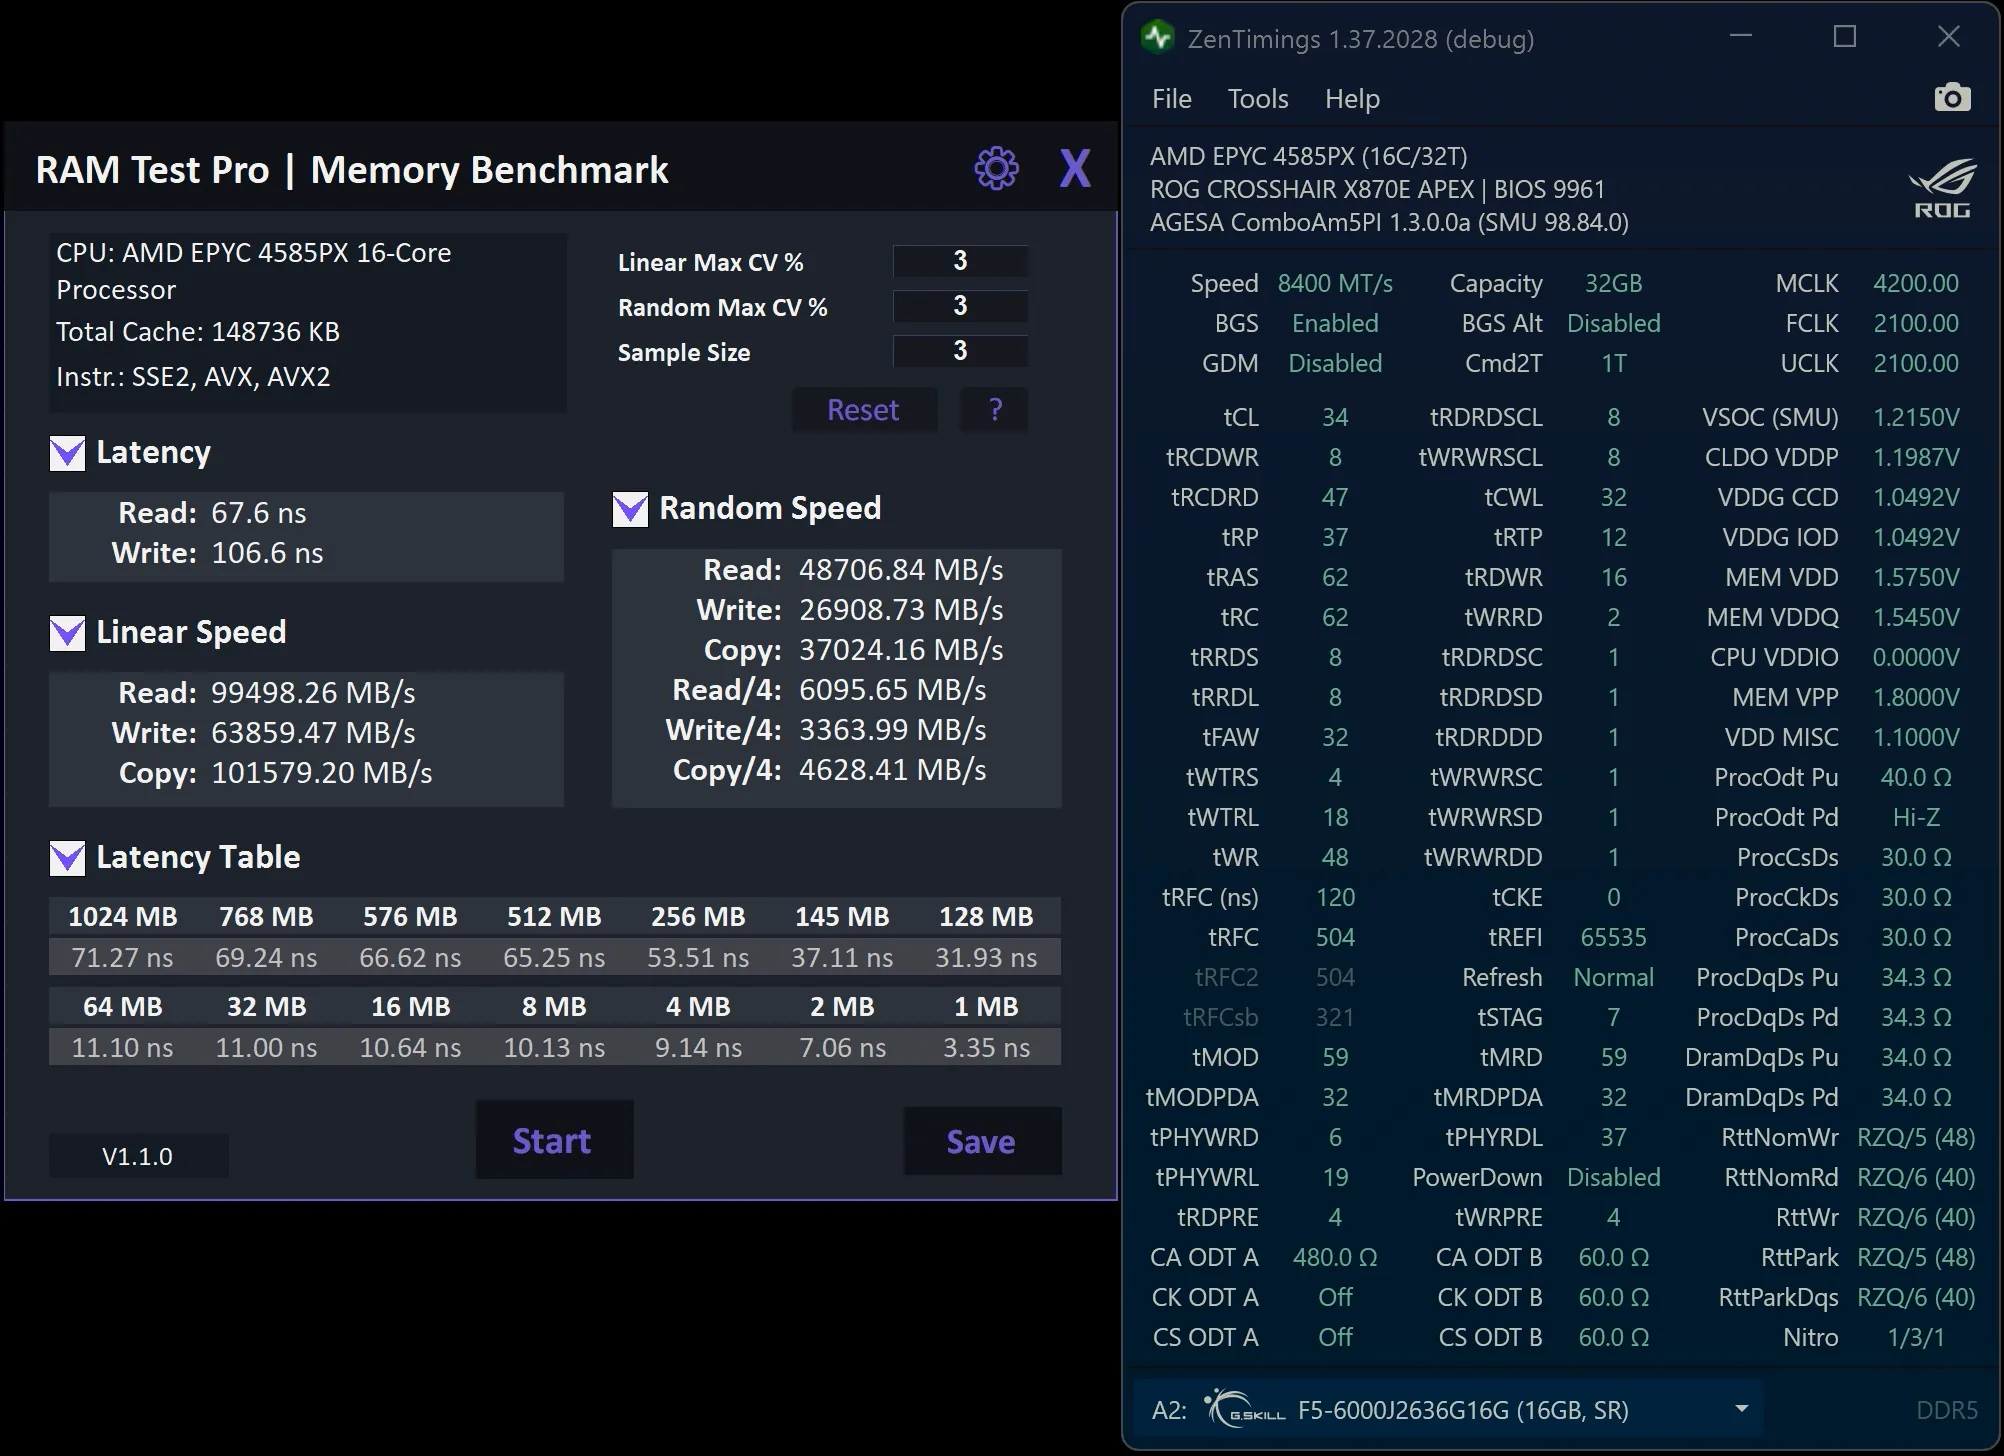Toggle the Latency Table checkbox
2004x1456 pixels.
pos(67,858)
